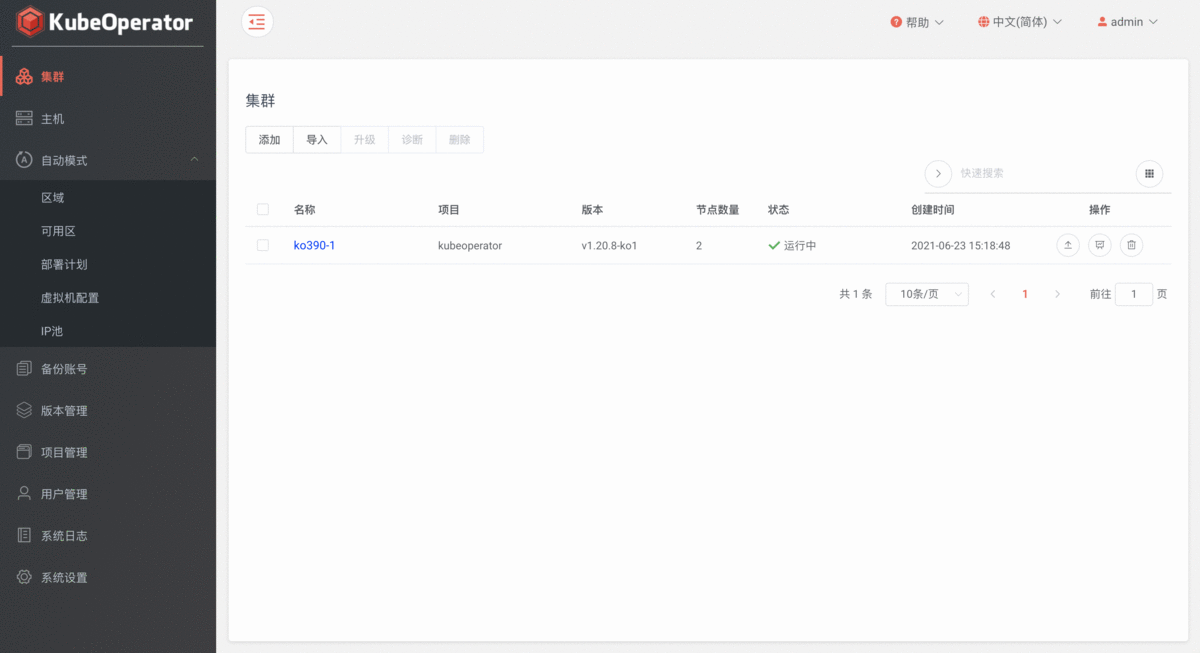Click the KubeOperator logo
The width and height of the screenshot is (1200, 656).
click(105, 21)
